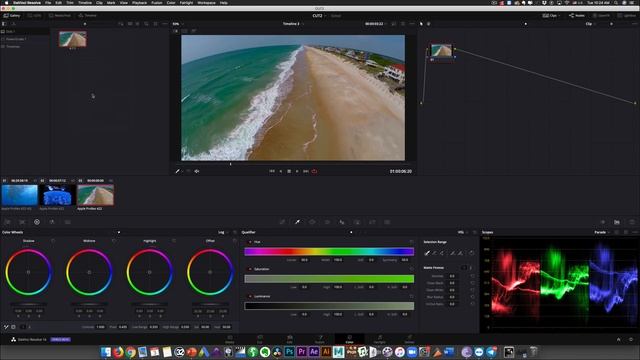Image resolution: width=640 pixels, height=360 pixels.
Task: Select the picker tool in Selection Range
Action: (x=427, y=253)
